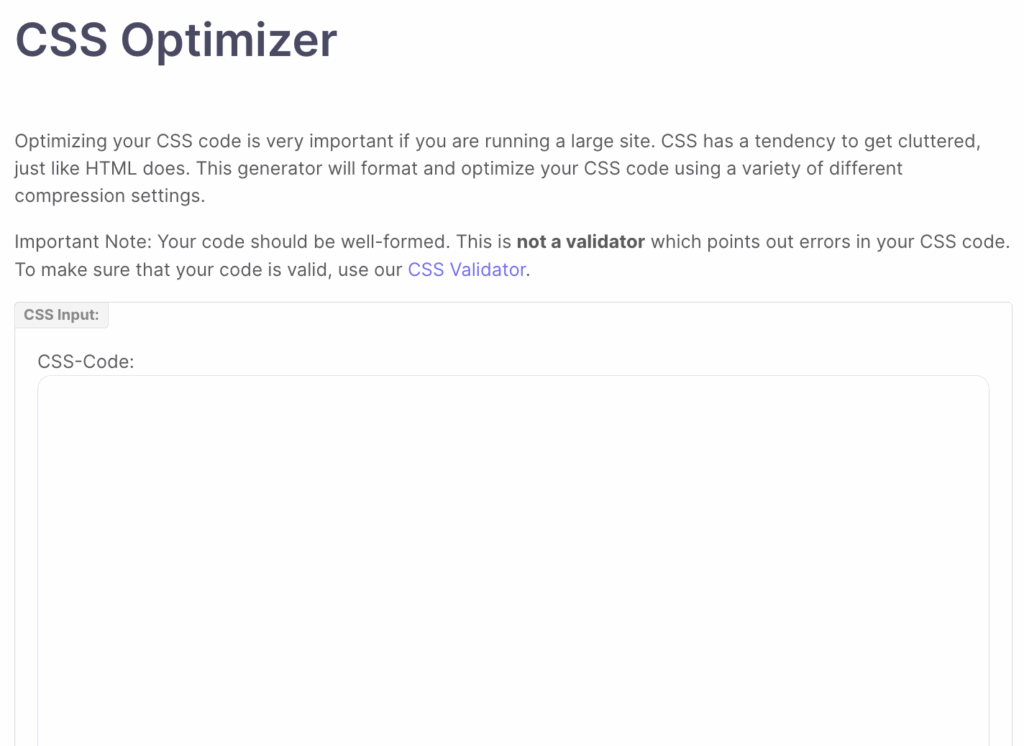The width and height of the screenshot is (1024, 746).
Task: Click the bold 'not a validator' text
Action: [x=580, y=241]
